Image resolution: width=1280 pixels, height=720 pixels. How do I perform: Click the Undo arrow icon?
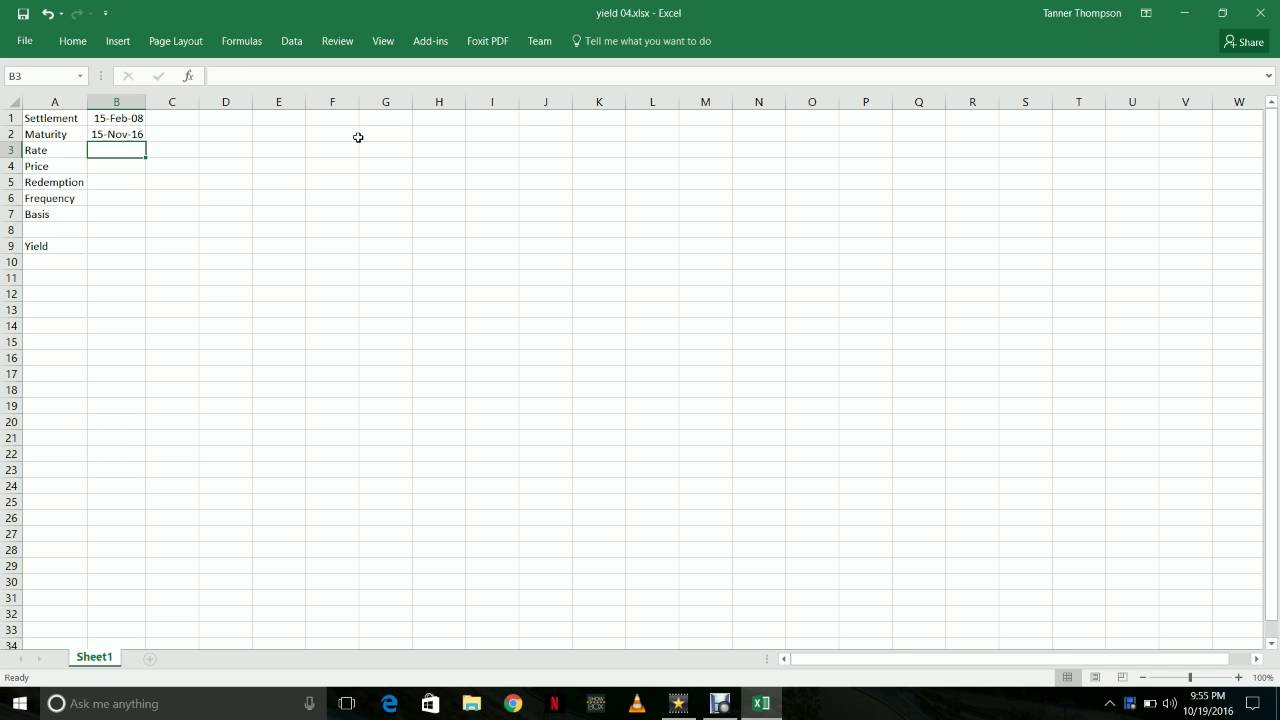(47, 14)
